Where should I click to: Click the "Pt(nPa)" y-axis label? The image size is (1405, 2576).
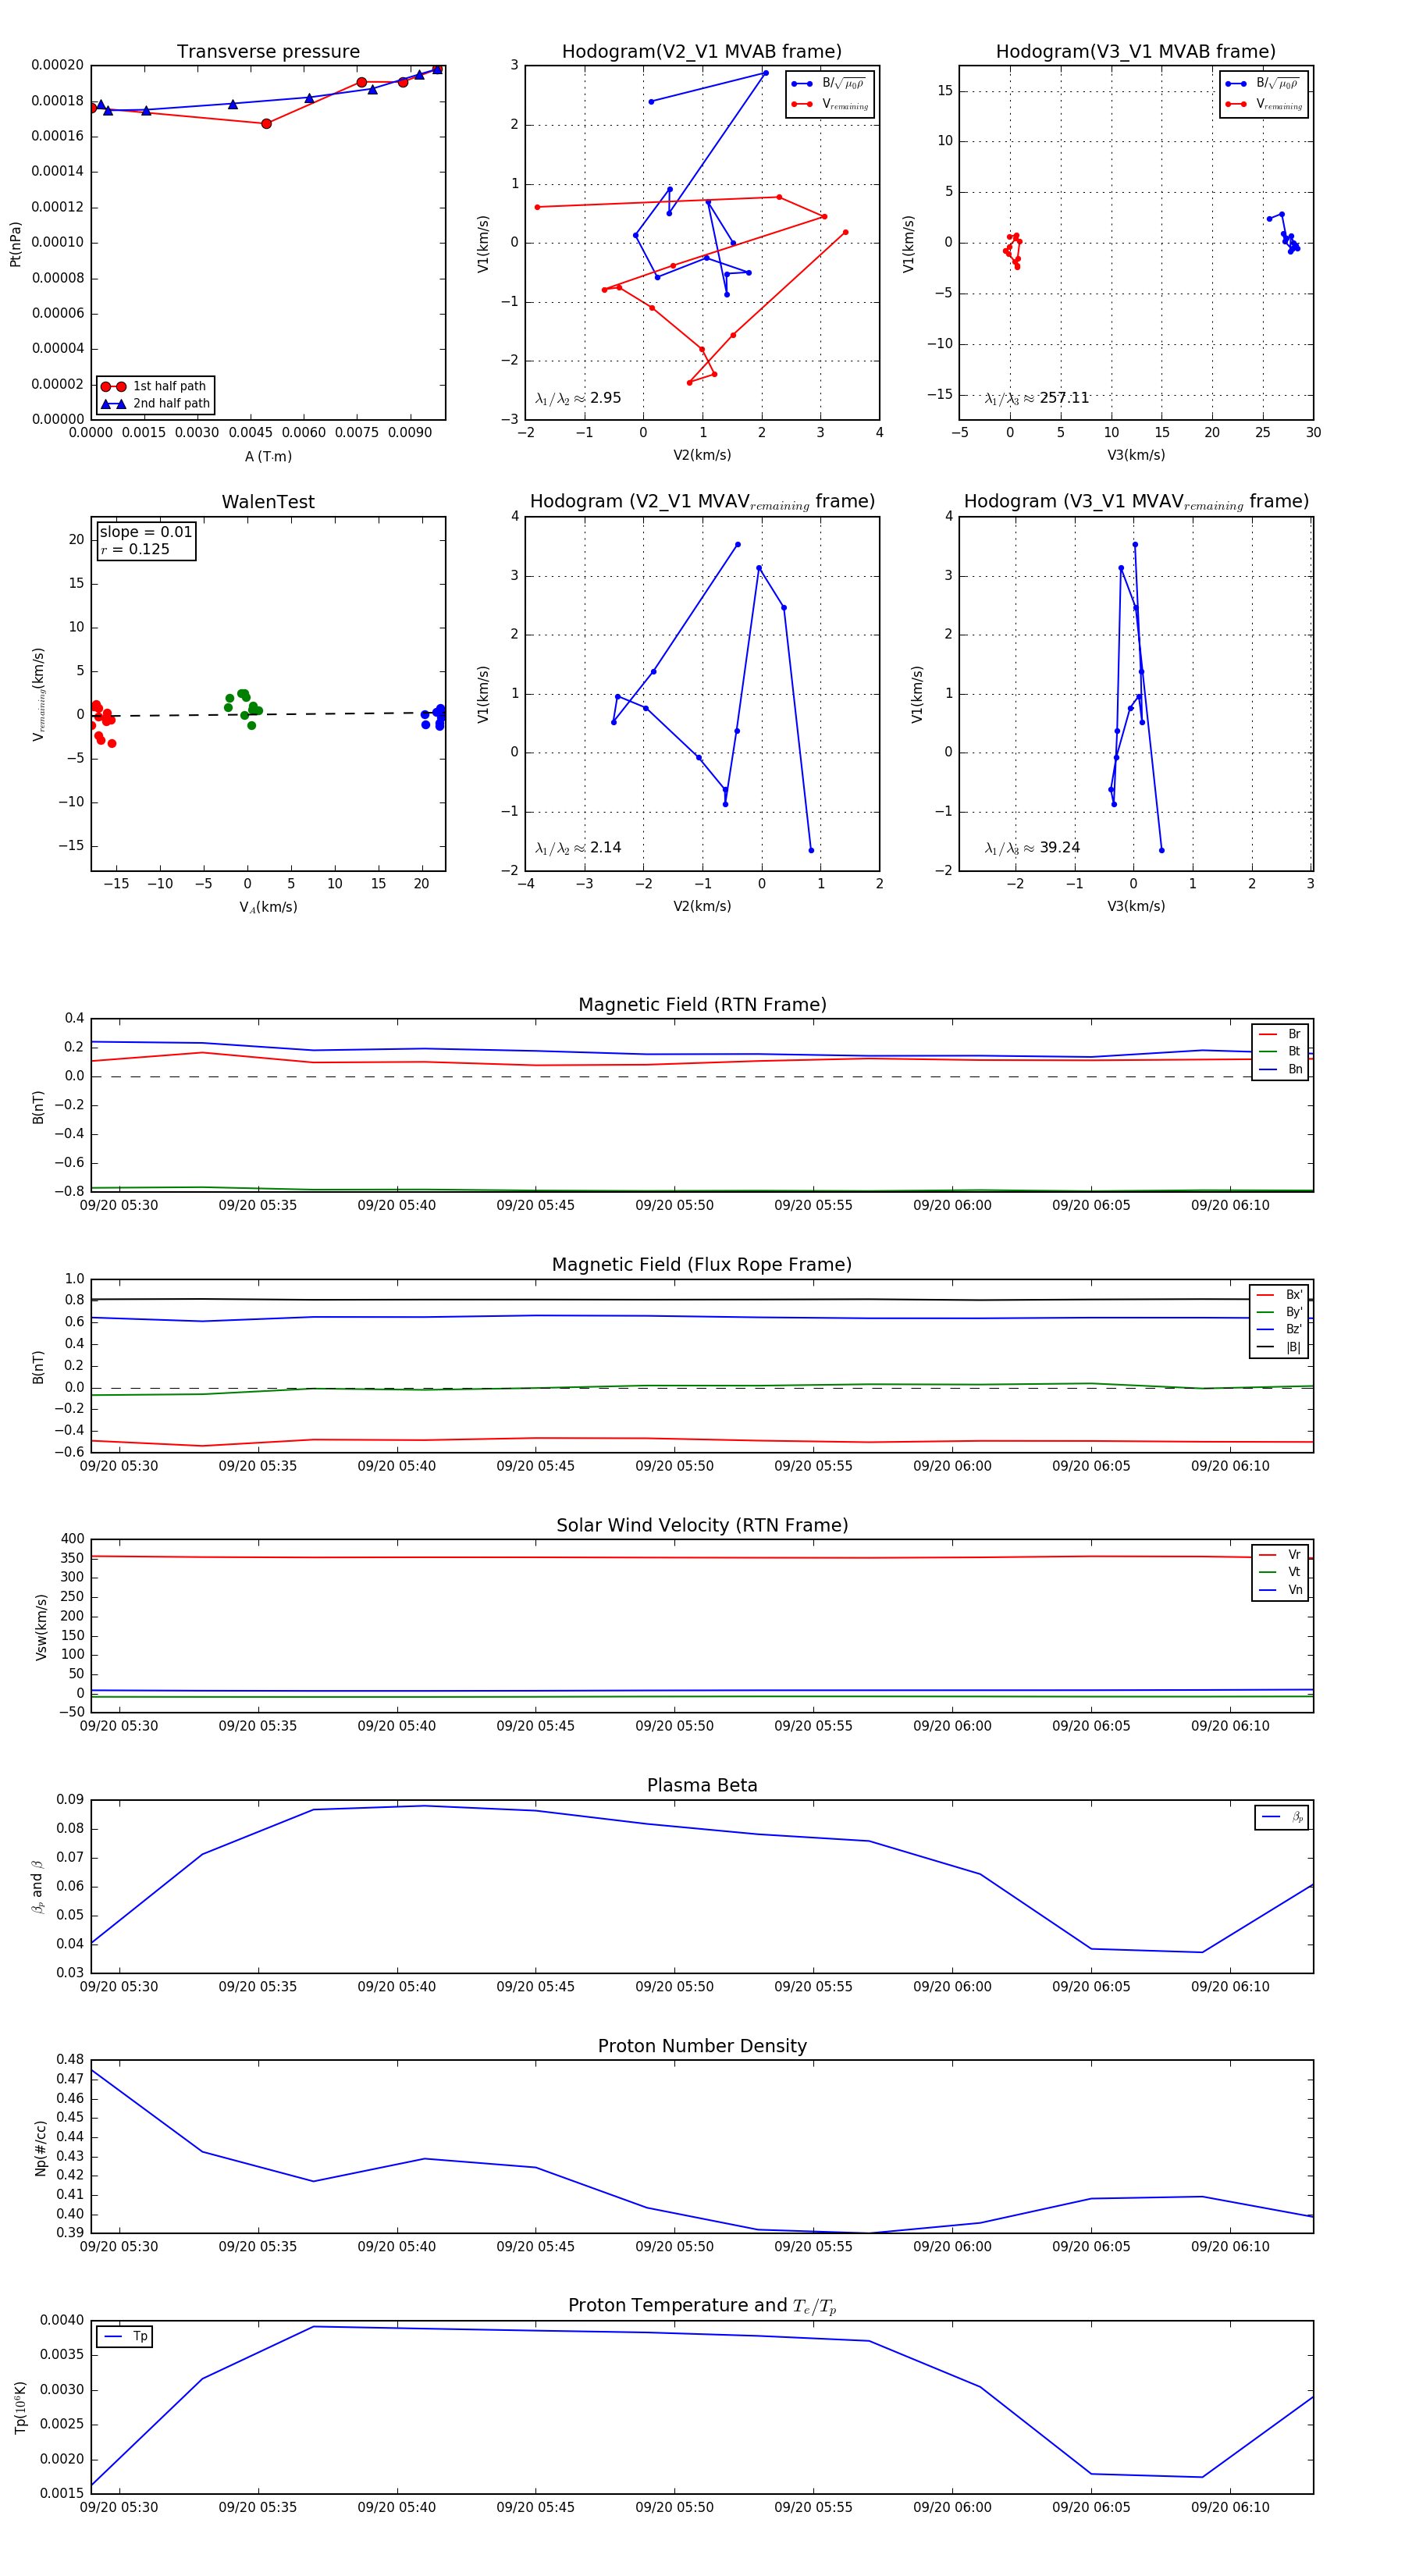tap(15, 243)
